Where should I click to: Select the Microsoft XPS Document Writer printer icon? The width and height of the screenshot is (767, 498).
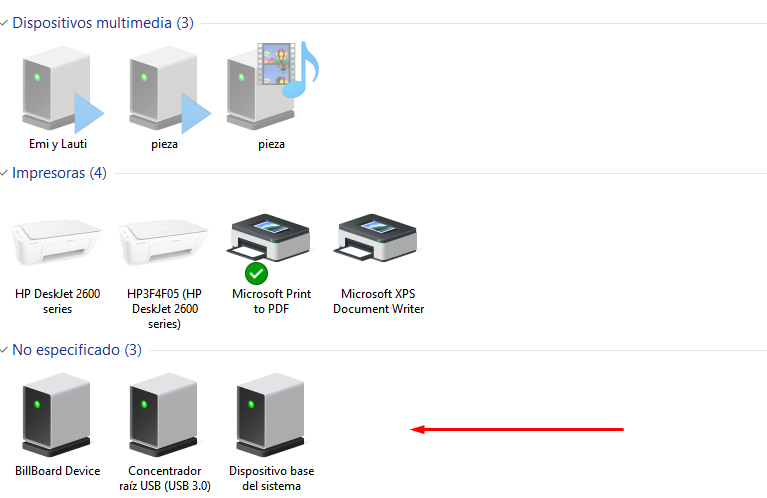(x=376, y=237)
